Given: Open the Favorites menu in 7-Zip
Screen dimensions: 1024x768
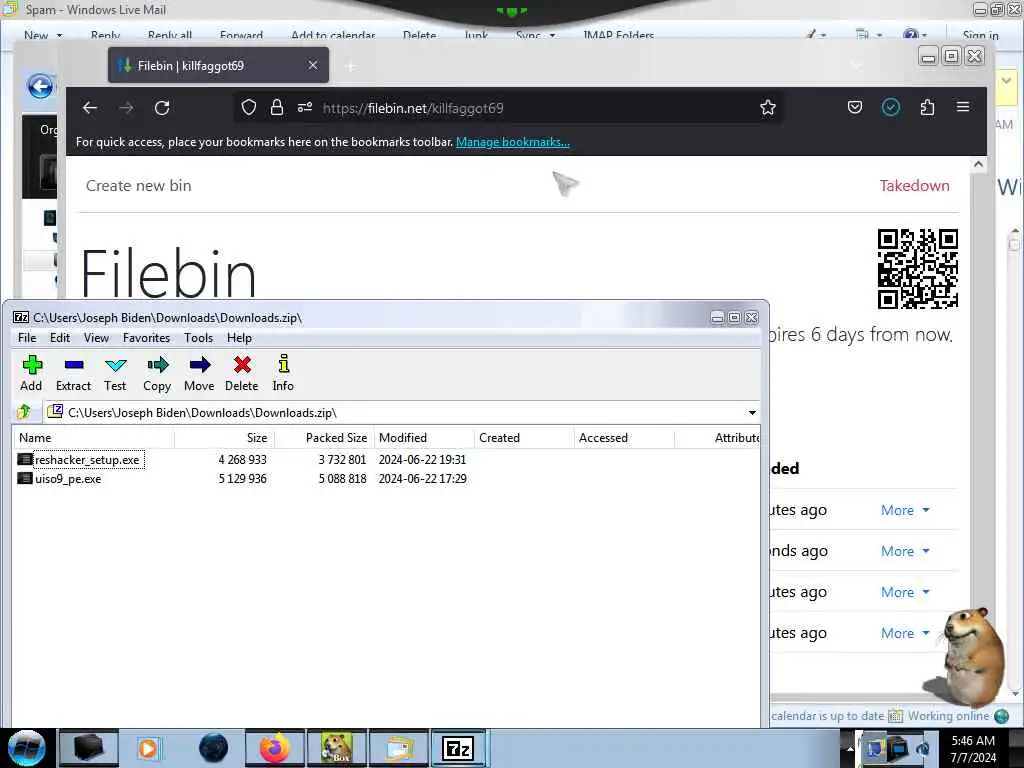Looking at the screenshot, I should [x=146, y=338].
